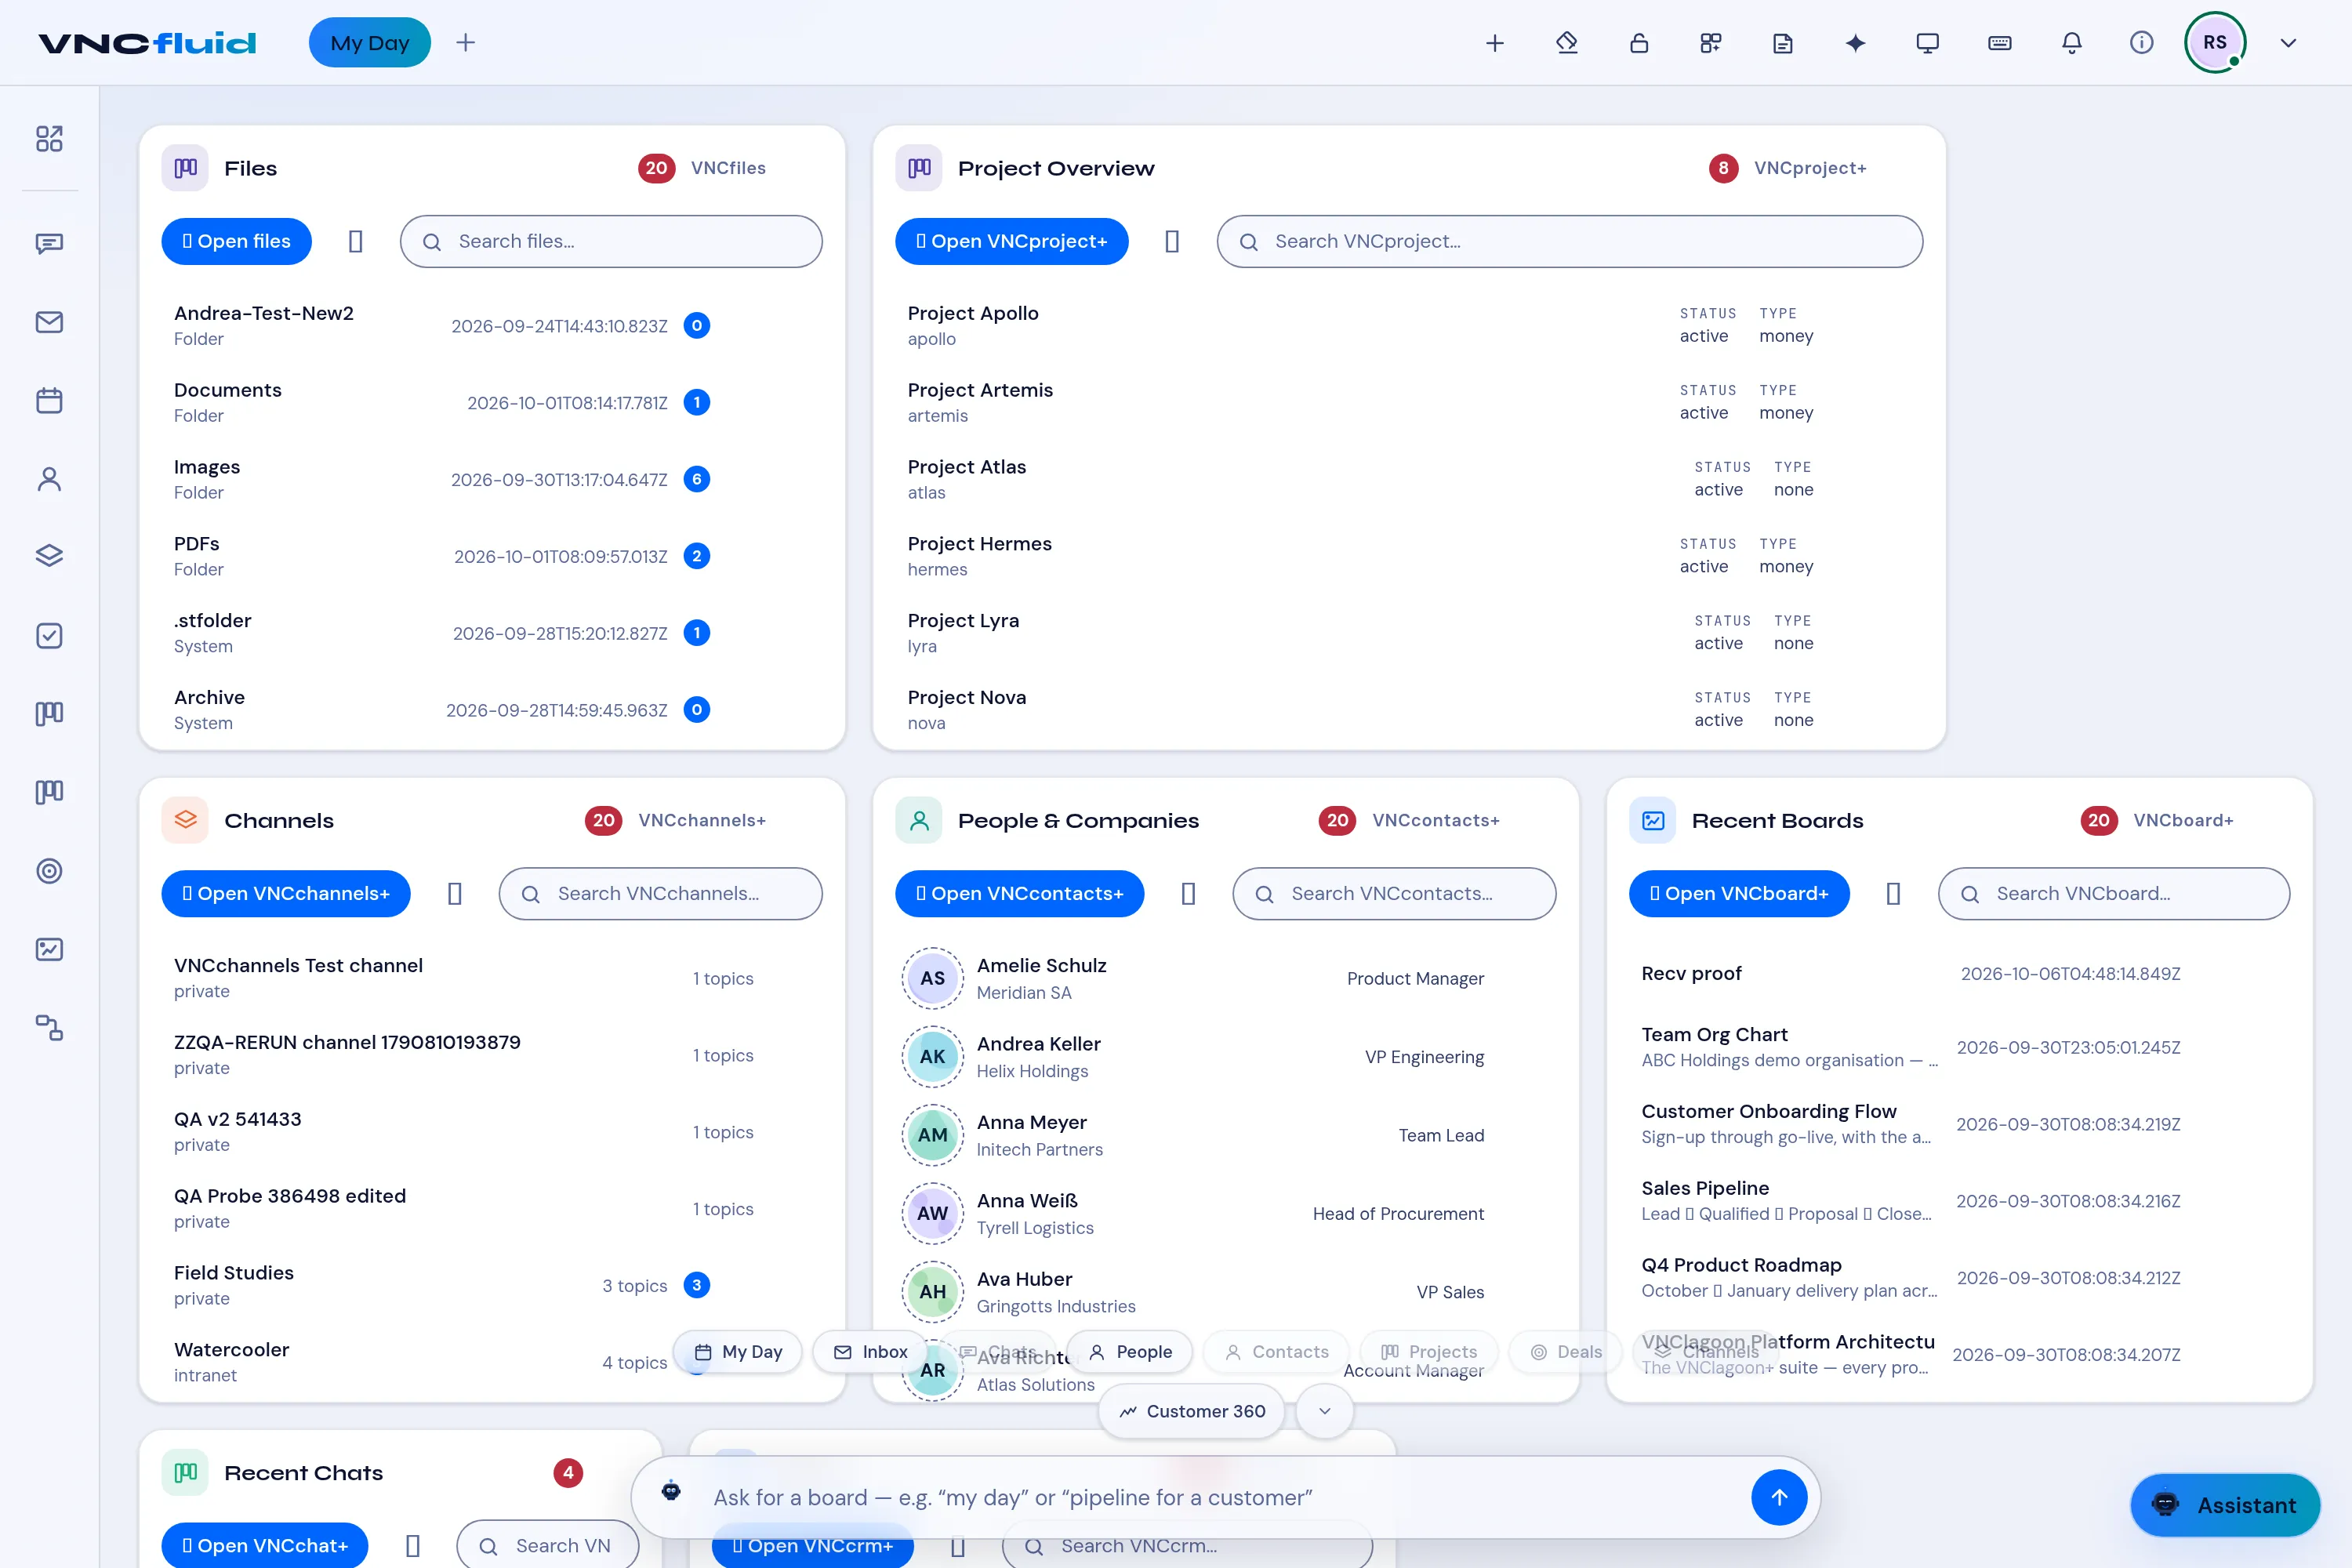Click the Open VNCproject+ button

(x=1011, y=241)
